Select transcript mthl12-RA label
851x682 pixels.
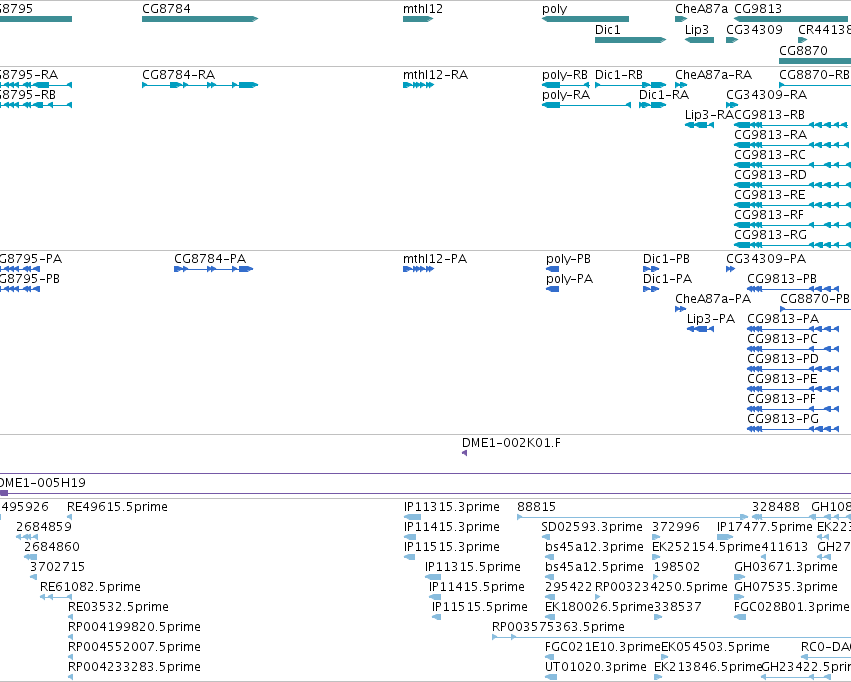click(x=435, y=74)
